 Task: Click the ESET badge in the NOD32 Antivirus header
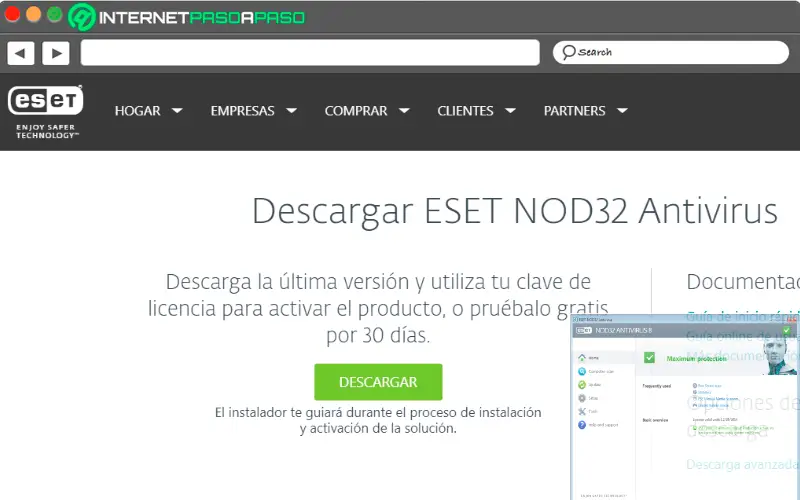pyautogui.click(x=584, y=331)
